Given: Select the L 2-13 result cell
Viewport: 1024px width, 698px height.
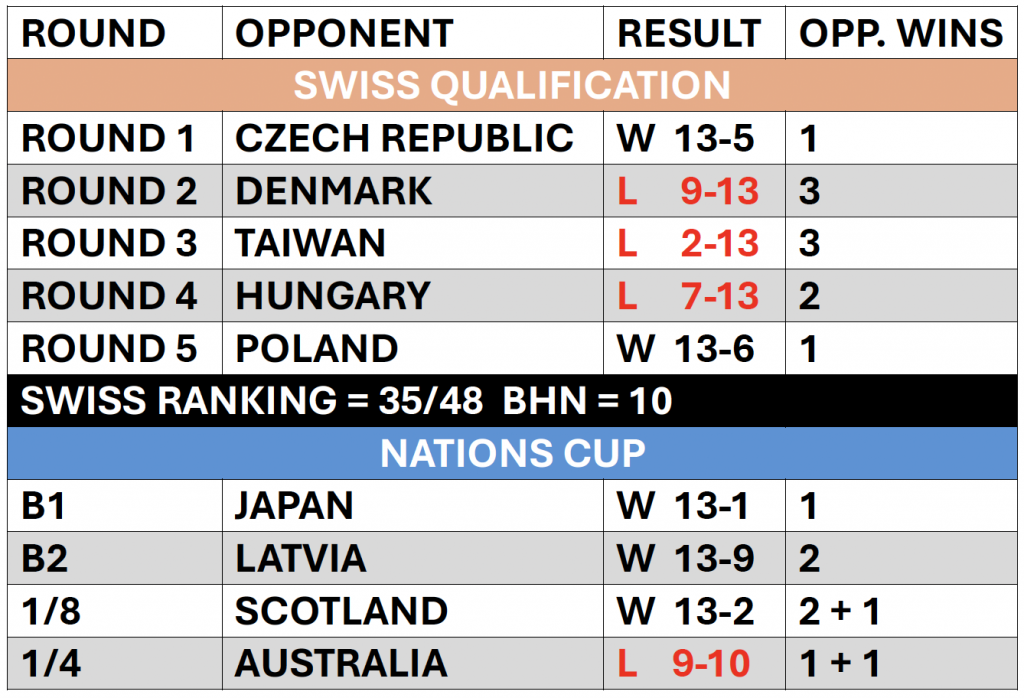Looking at the screenshot, I should pos(689,244).
